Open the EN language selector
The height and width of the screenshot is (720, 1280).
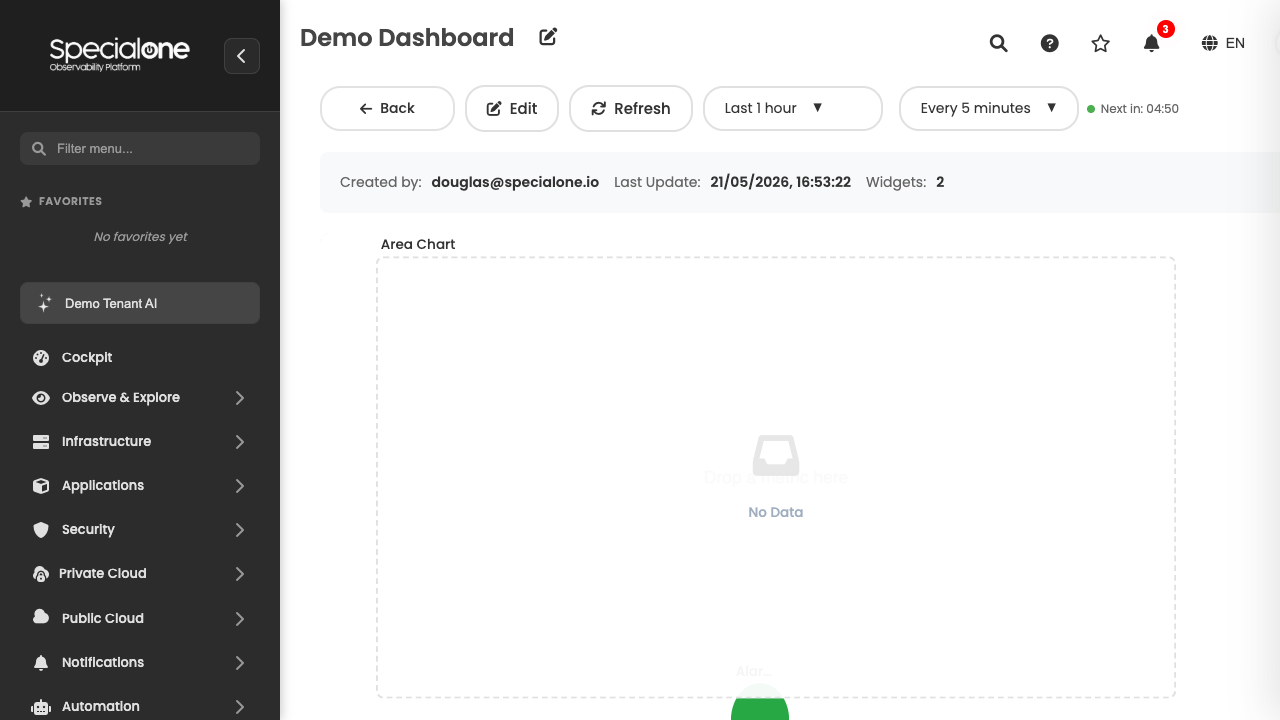coord(1223,43)
